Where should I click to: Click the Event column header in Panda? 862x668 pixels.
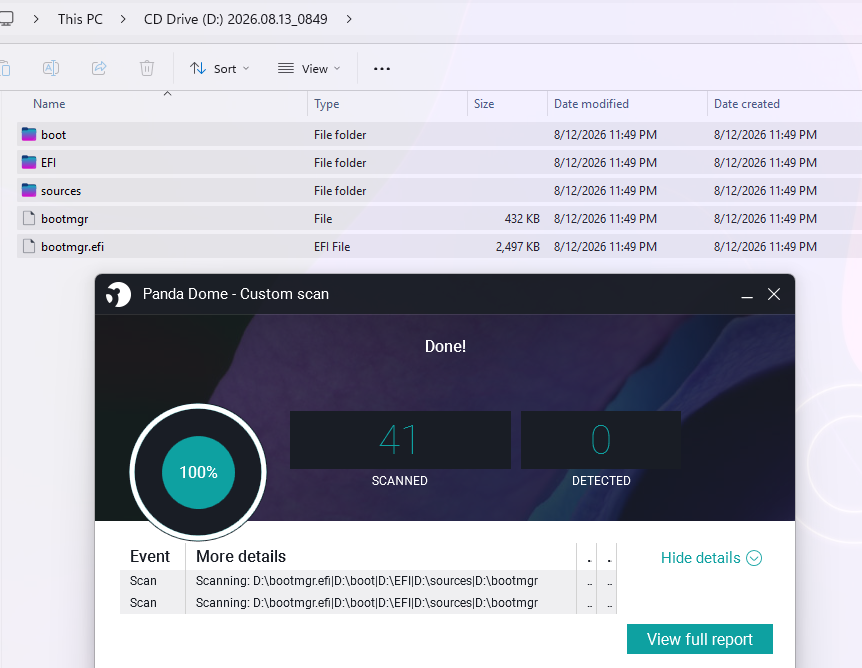pos(150,556)
